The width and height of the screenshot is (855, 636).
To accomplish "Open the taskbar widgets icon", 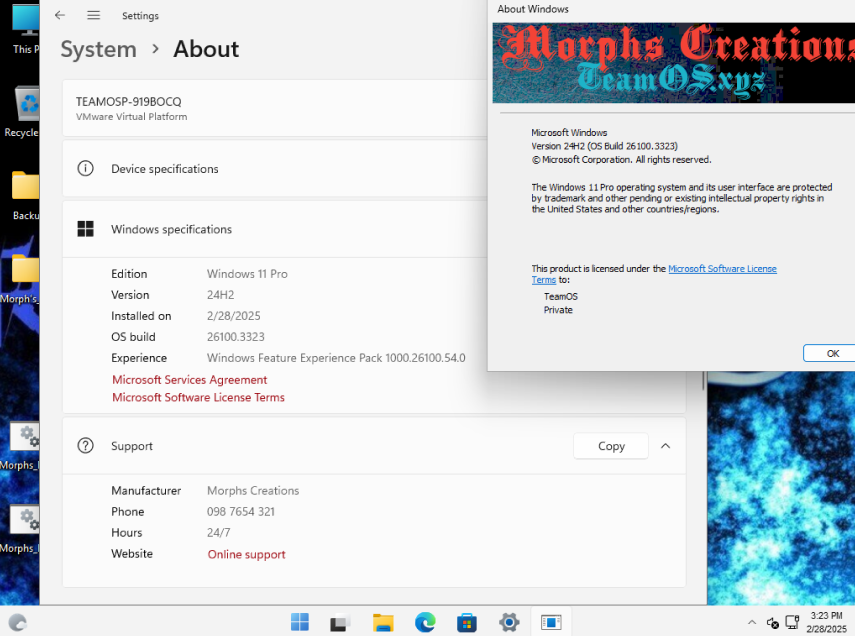I will coord(17,622).
